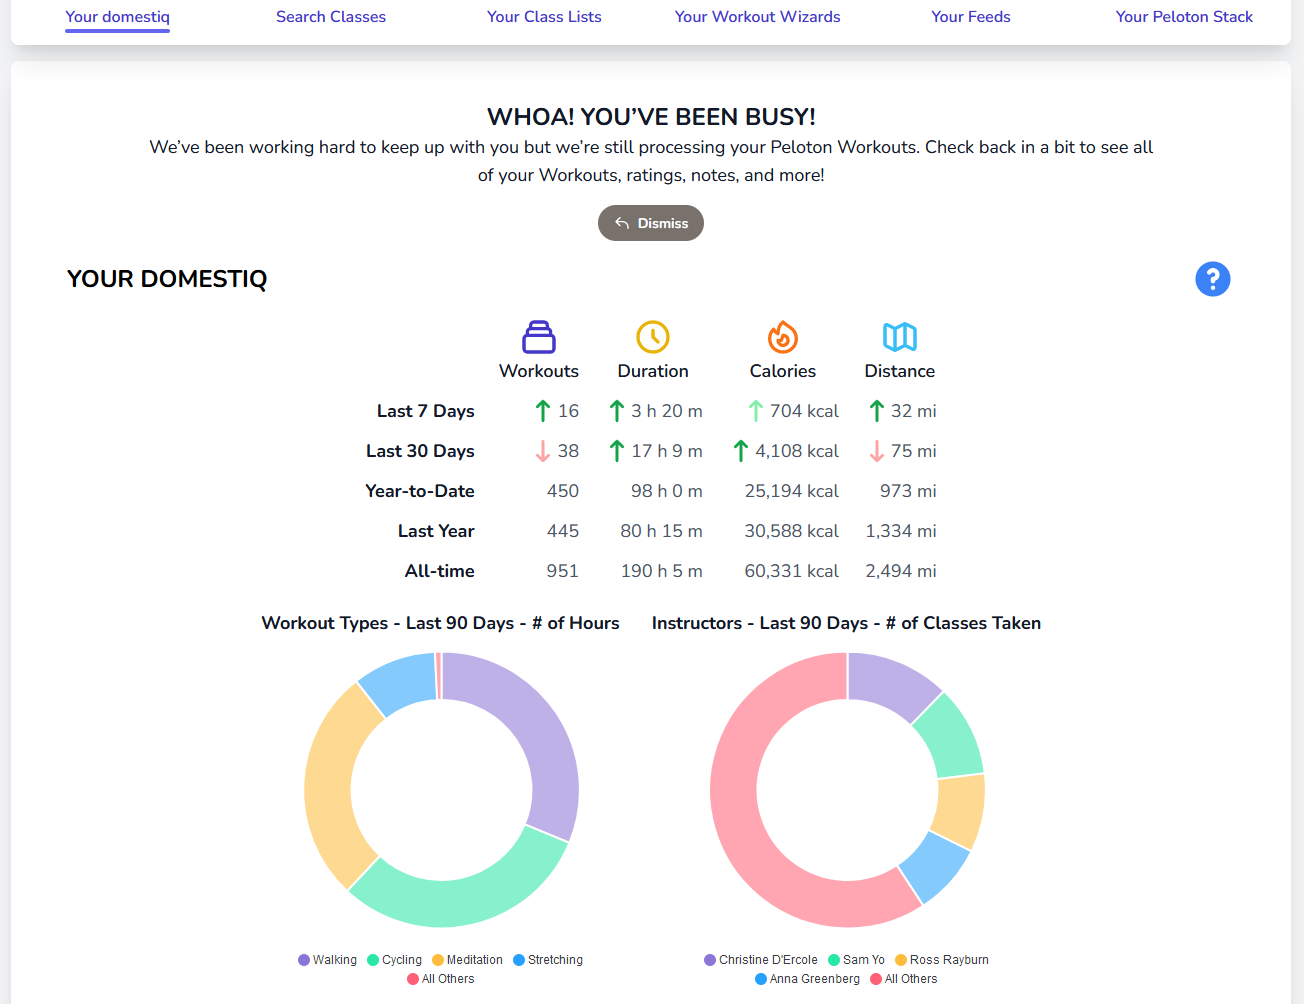
Task: Click the up arrow beside 16 workouts
Action: [x=543, y=411]
